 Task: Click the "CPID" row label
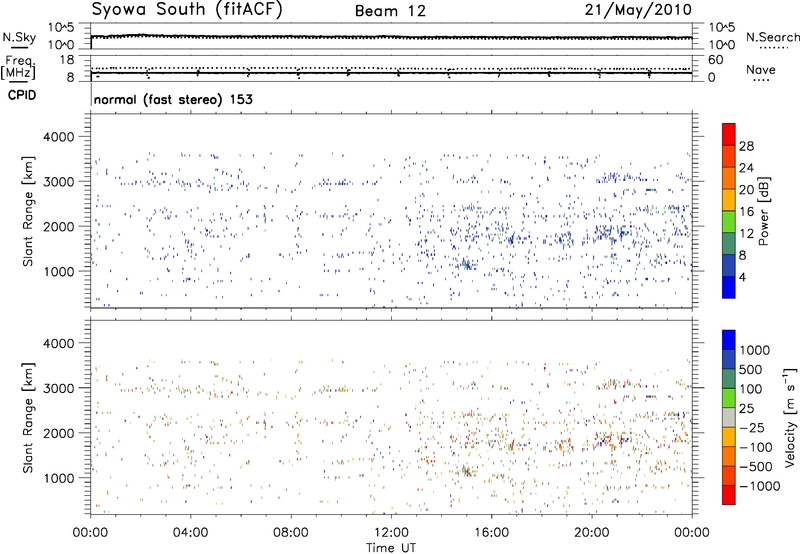(x=22, y=95)
